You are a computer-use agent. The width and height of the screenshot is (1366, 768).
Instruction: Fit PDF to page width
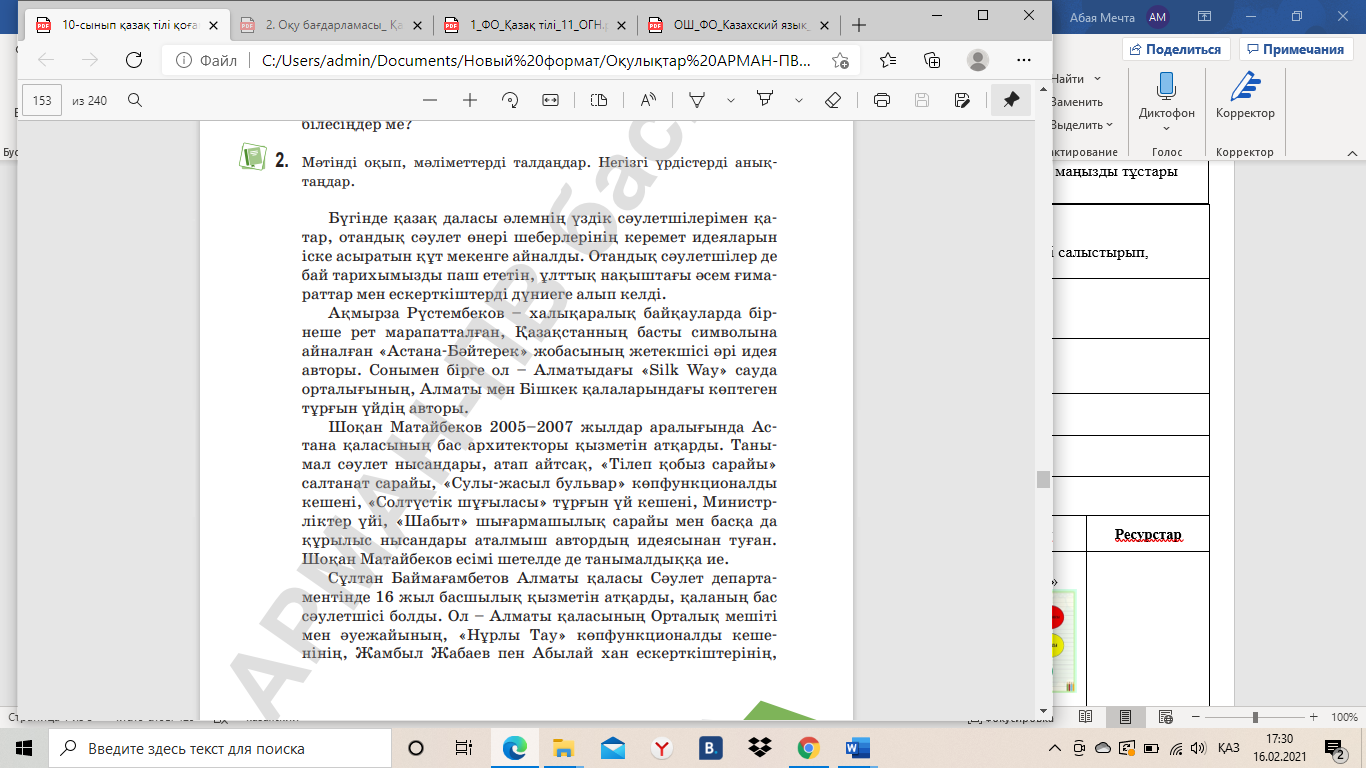click(x=550, y=100)
